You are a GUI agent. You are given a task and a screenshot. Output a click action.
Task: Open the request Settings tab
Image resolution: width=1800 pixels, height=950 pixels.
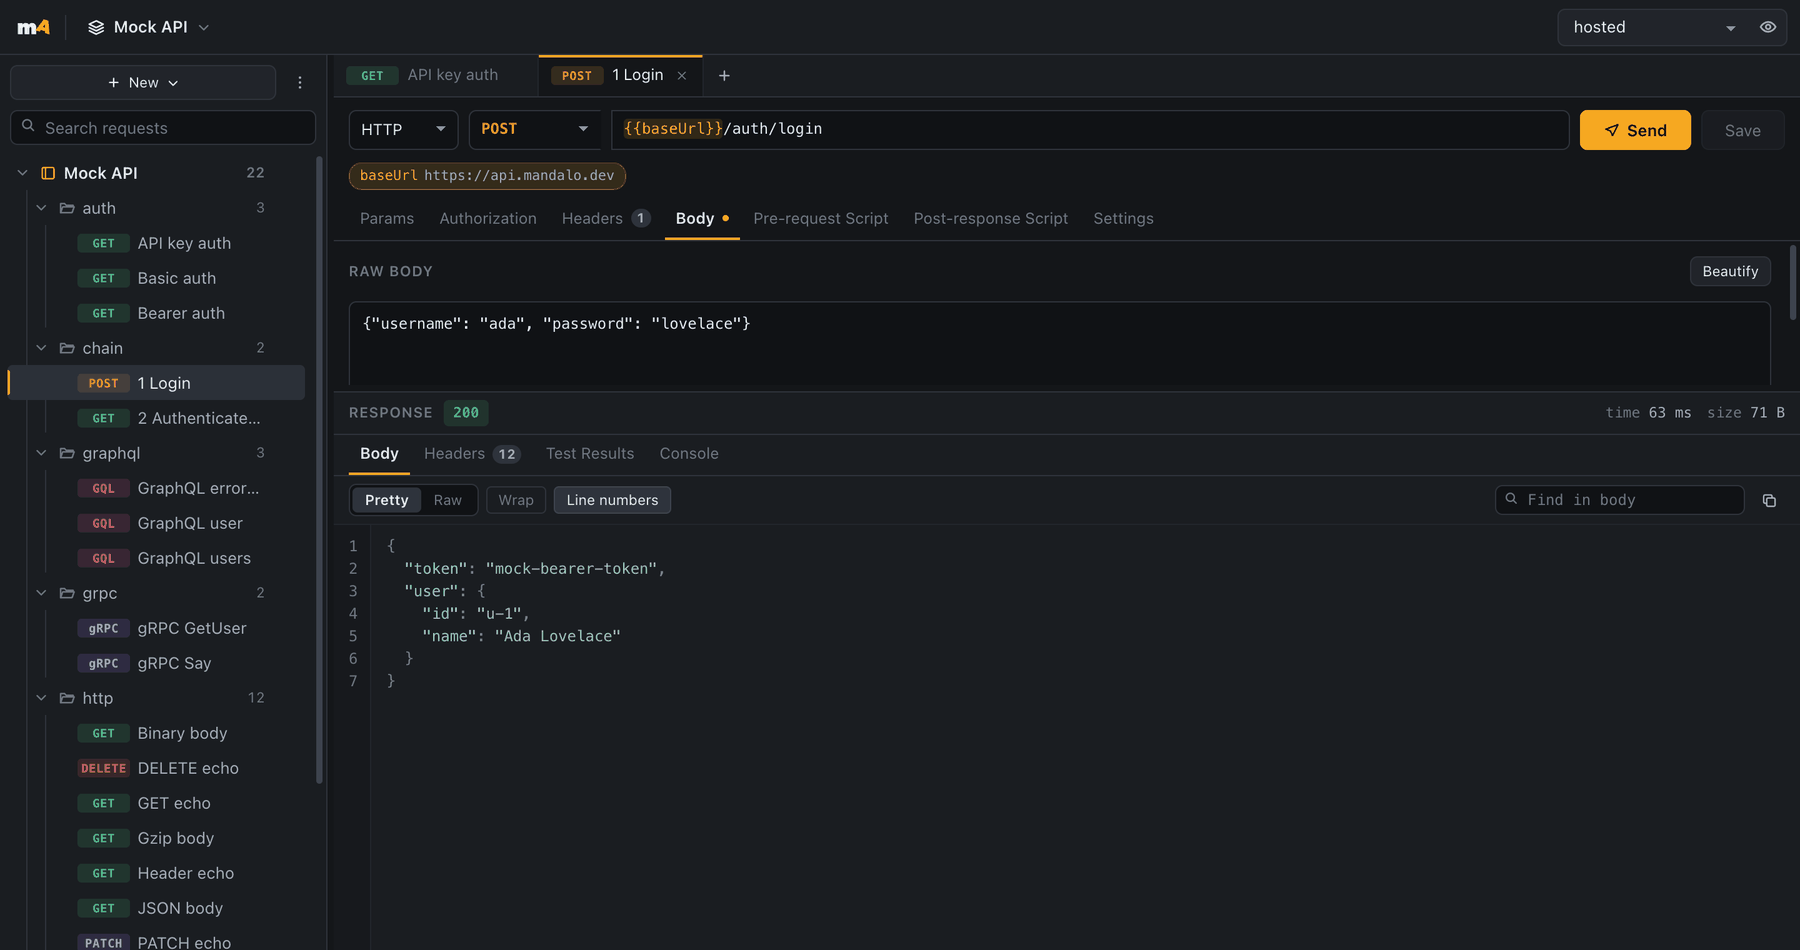[x=1123, y=218]
